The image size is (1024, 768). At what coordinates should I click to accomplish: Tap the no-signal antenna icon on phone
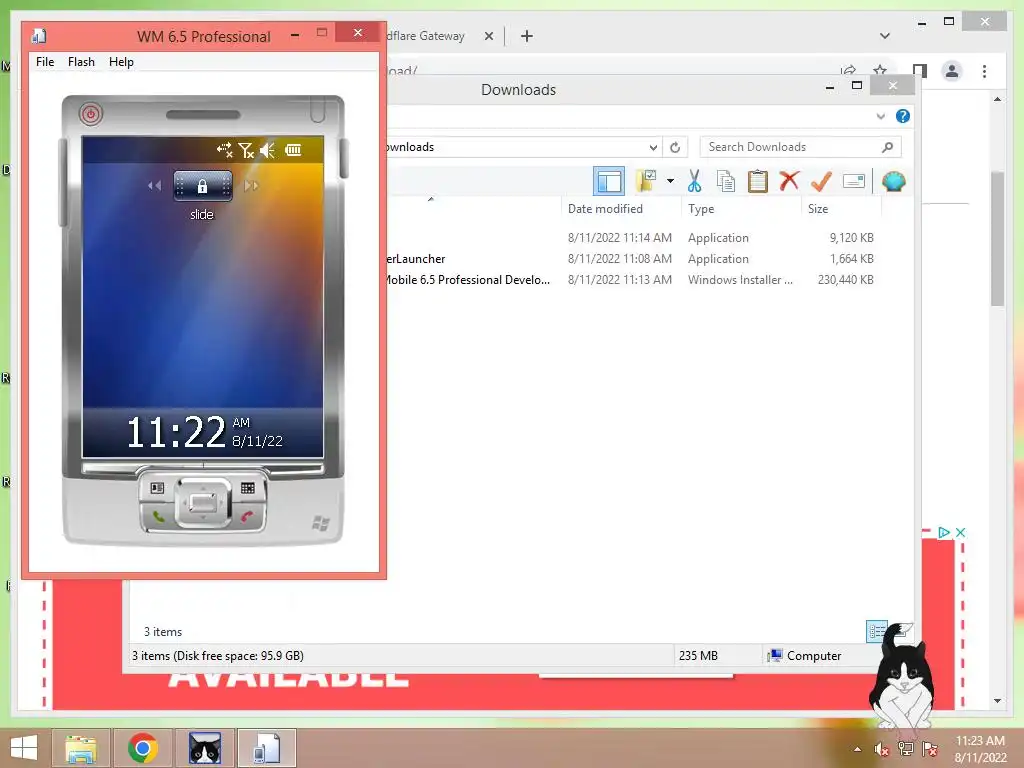pos(246,150)
